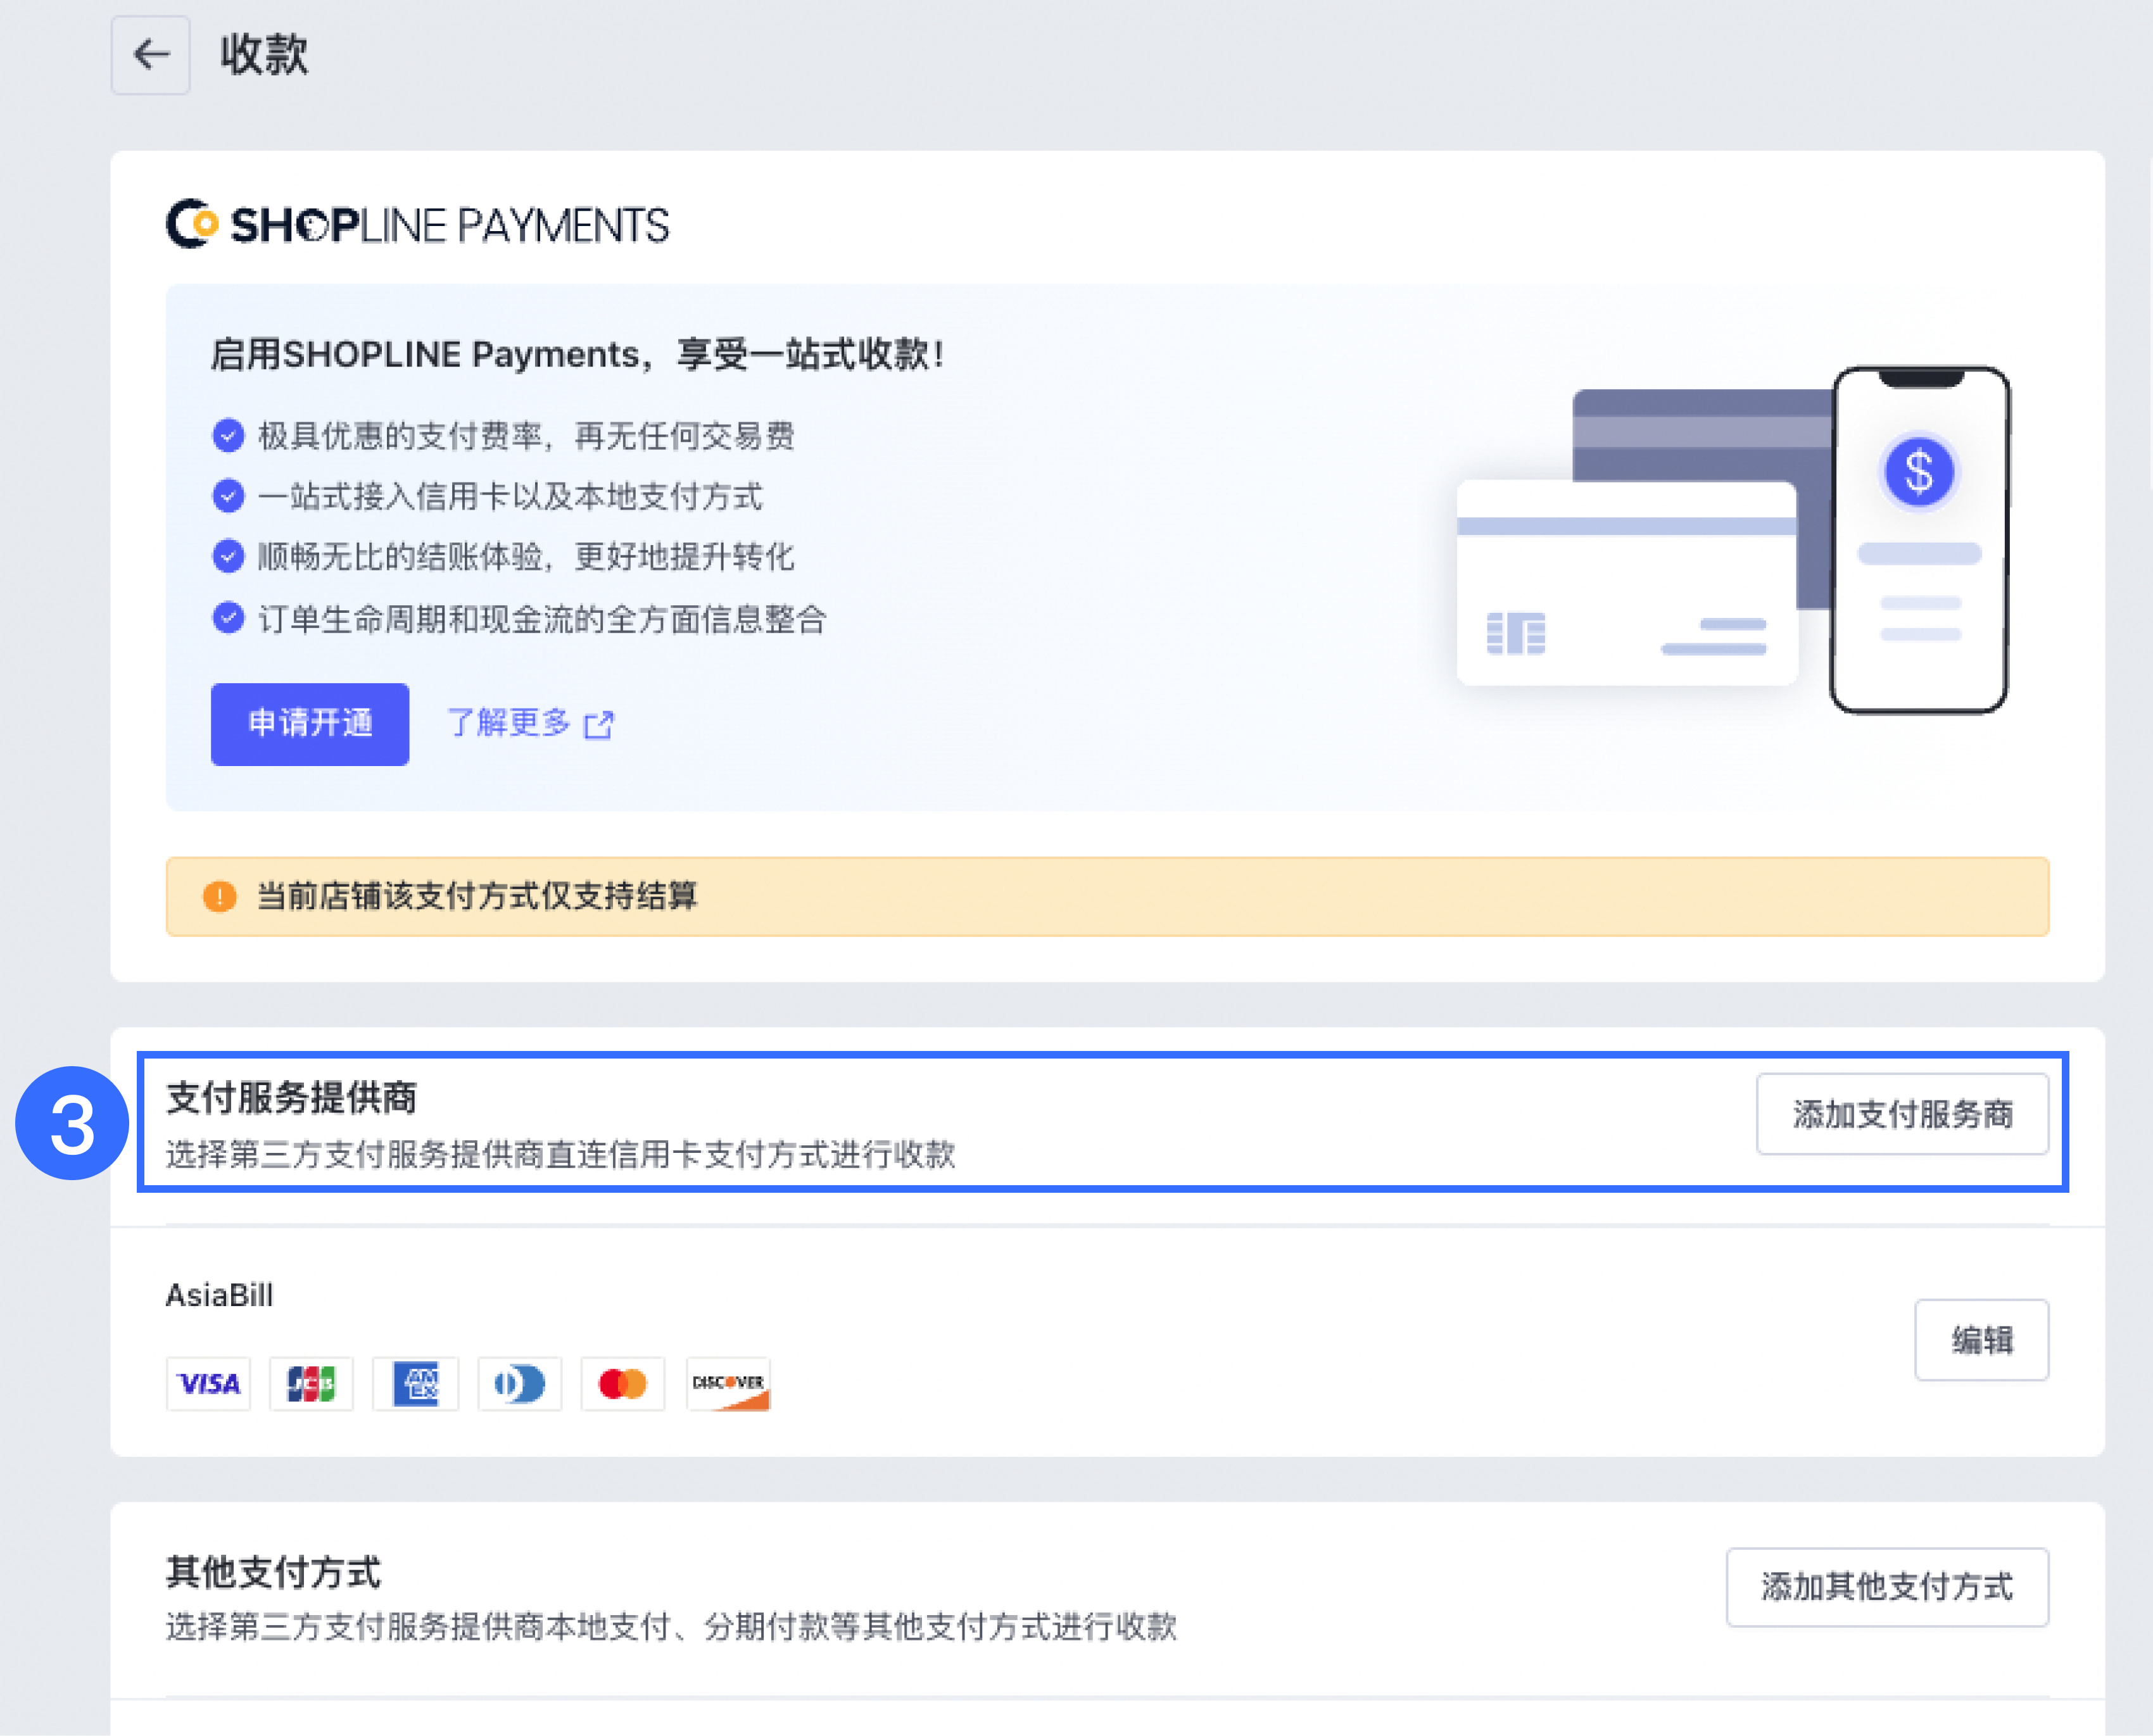Click the Diners Club card icon

[519, 1384]
